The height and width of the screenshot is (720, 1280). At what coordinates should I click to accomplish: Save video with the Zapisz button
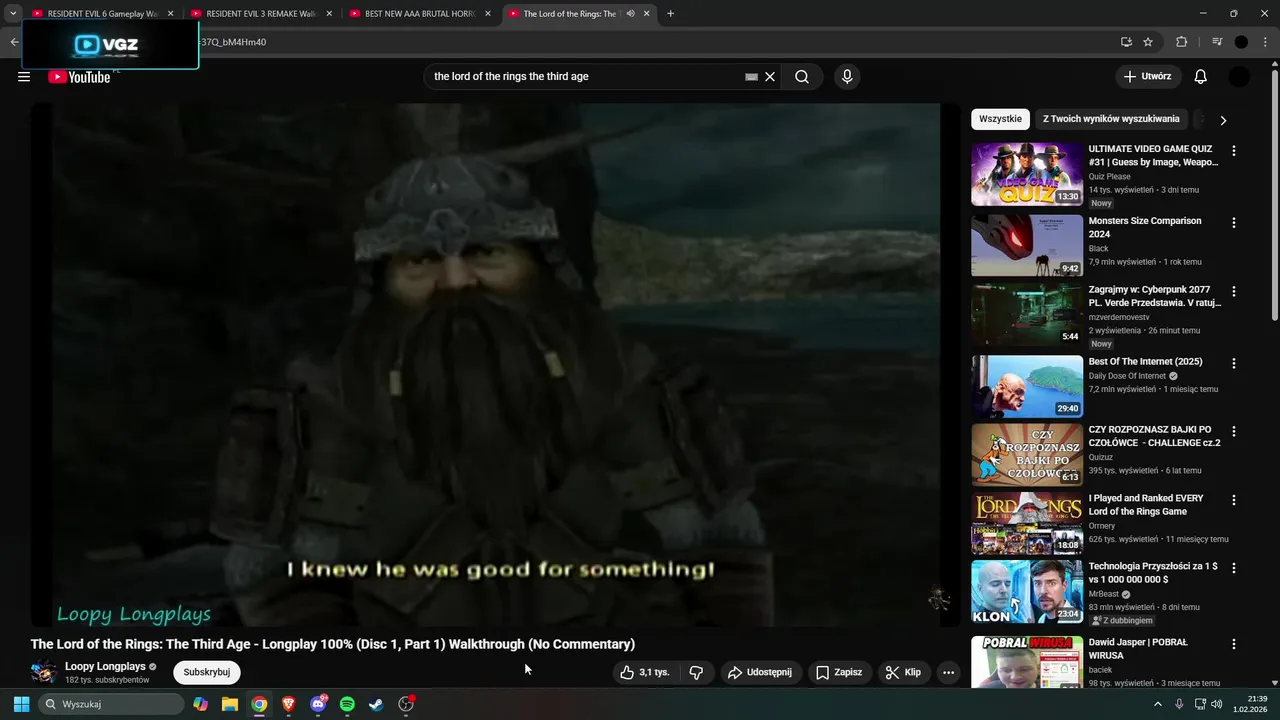click(838, 672)
